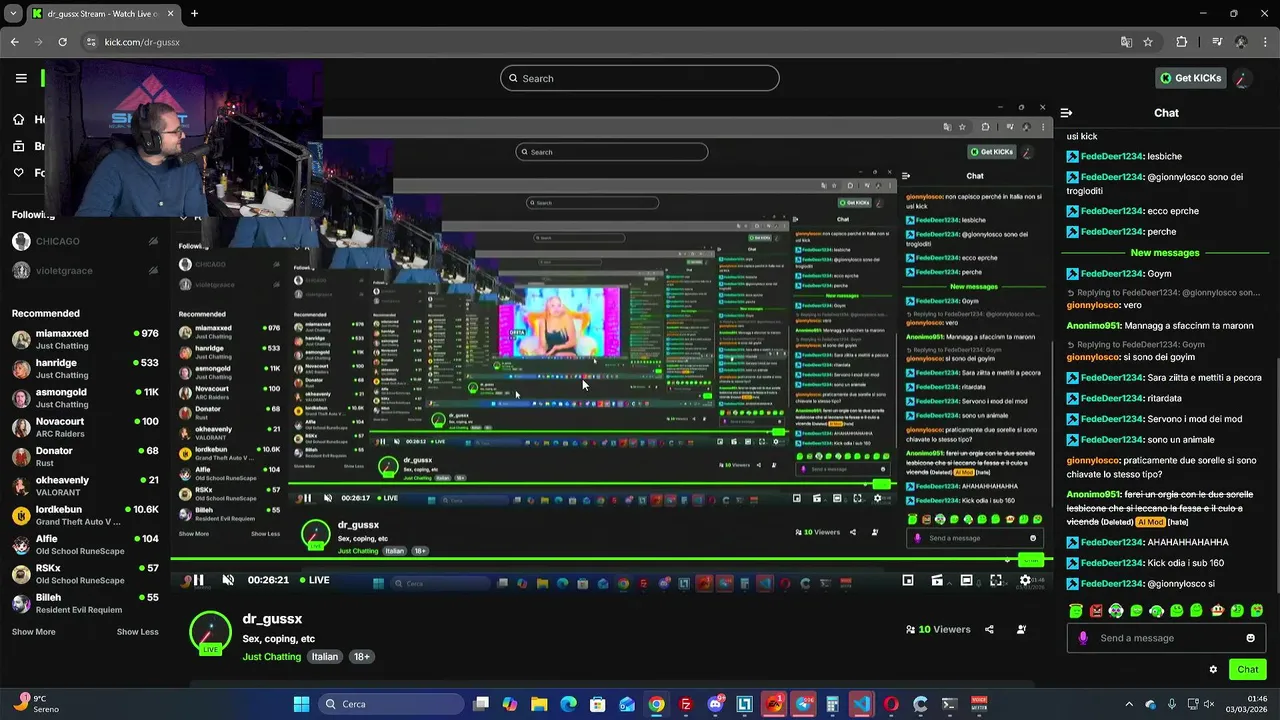Click the Windows taskbar Cerca search box

pyautogui.click(x=392, y=704)
